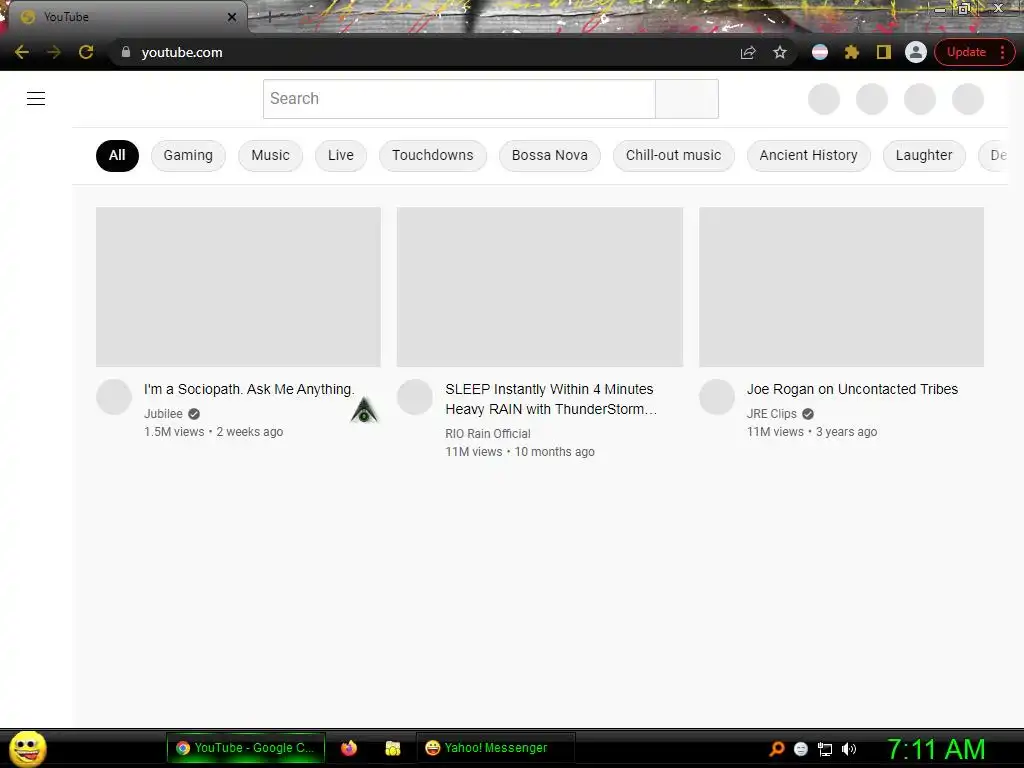Open the Joe Rogan Uncontacted Tribes thumbnail

pyautogui.click(x=842, y=287)
